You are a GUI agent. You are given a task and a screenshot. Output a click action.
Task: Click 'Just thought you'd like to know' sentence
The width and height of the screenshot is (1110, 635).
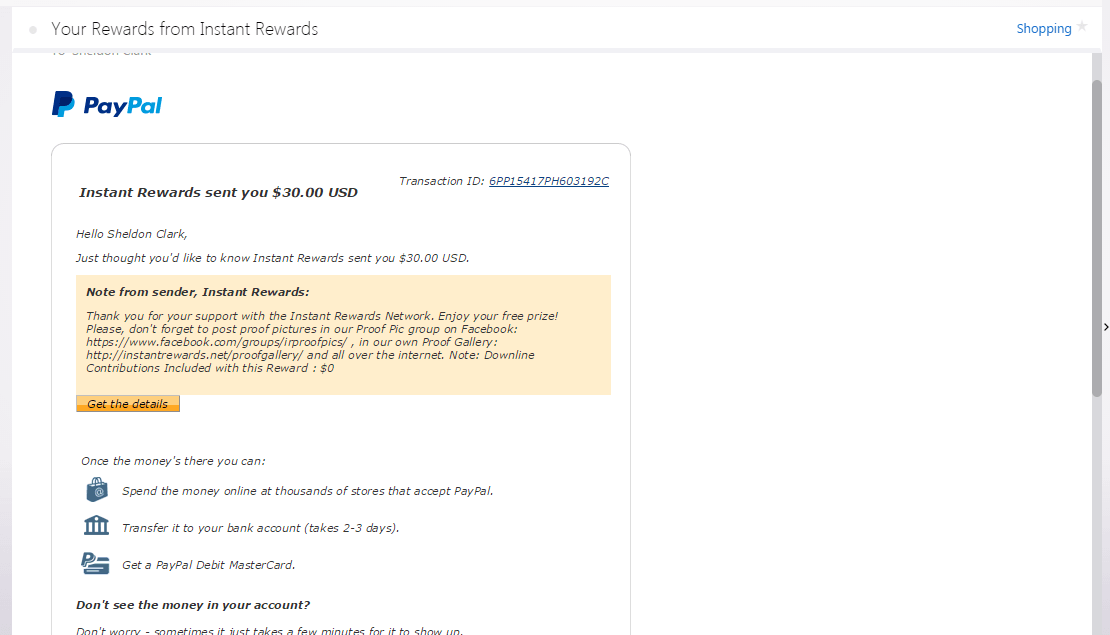[273, 258]
